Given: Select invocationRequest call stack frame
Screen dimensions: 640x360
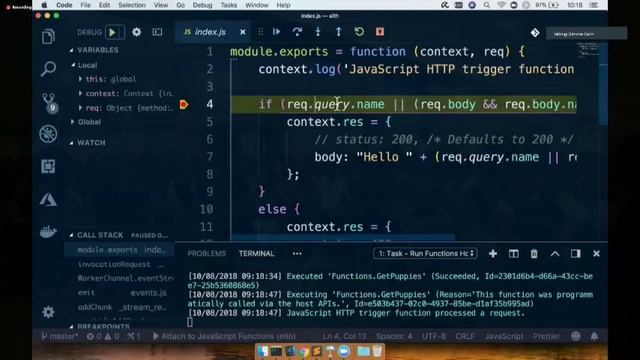Looking at the screenshot, I should [x=119, y=264].
